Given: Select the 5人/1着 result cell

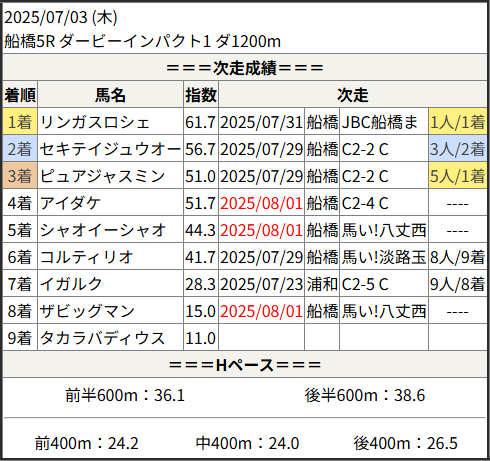Looking at the screenshot, I should [457, 176].
